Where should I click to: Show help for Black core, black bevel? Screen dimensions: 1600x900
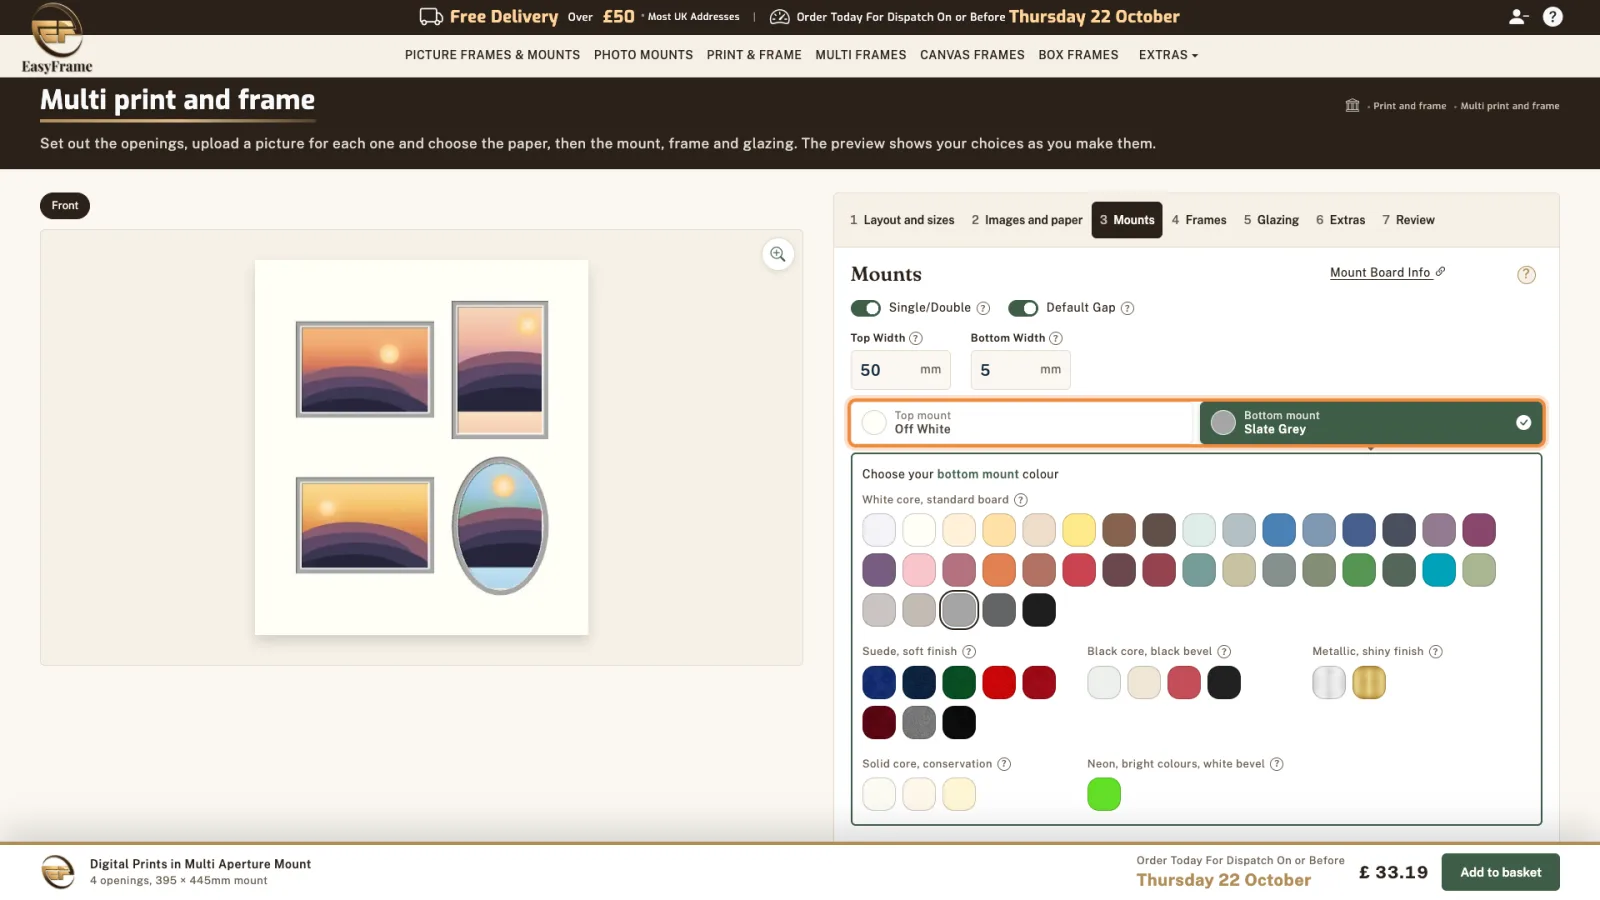[x=1224, y=652]
